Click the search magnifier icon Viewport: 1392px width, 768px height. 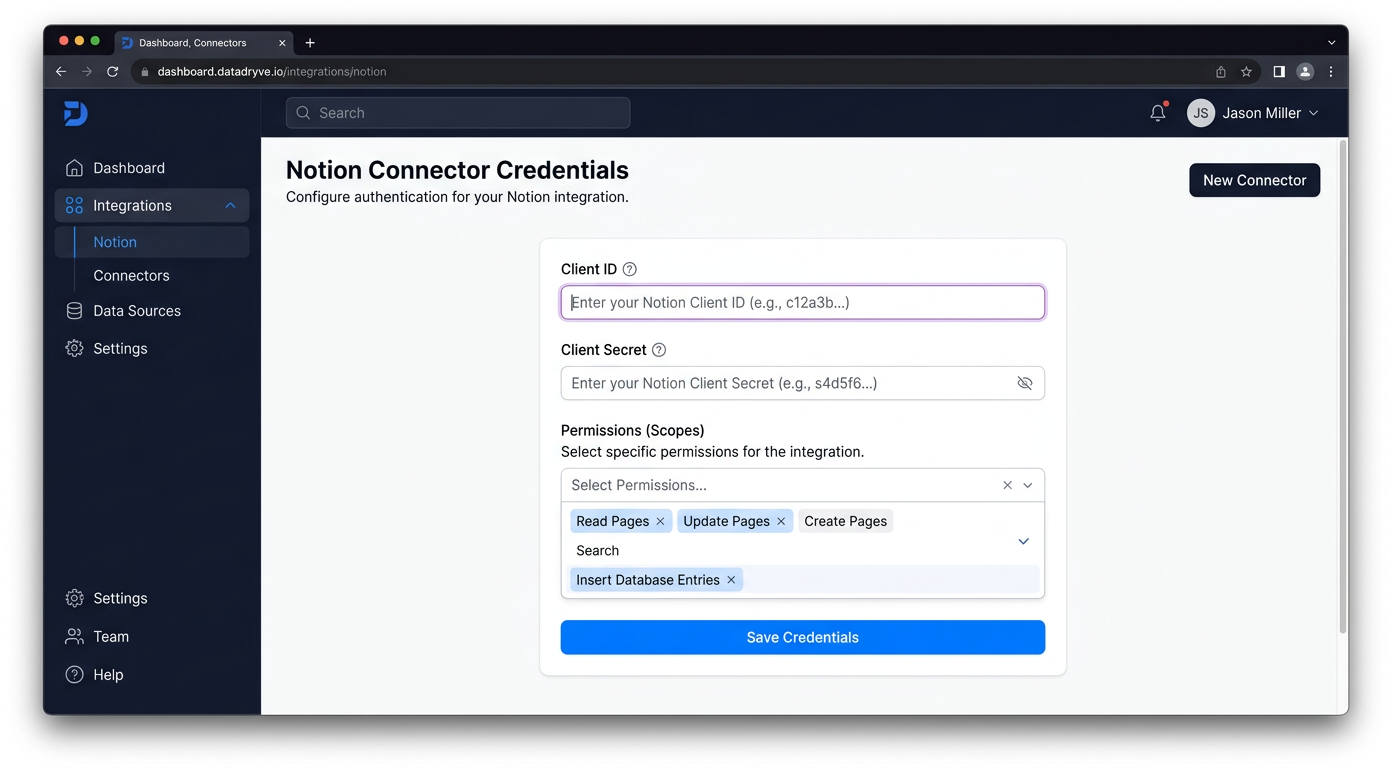(303, 113)
